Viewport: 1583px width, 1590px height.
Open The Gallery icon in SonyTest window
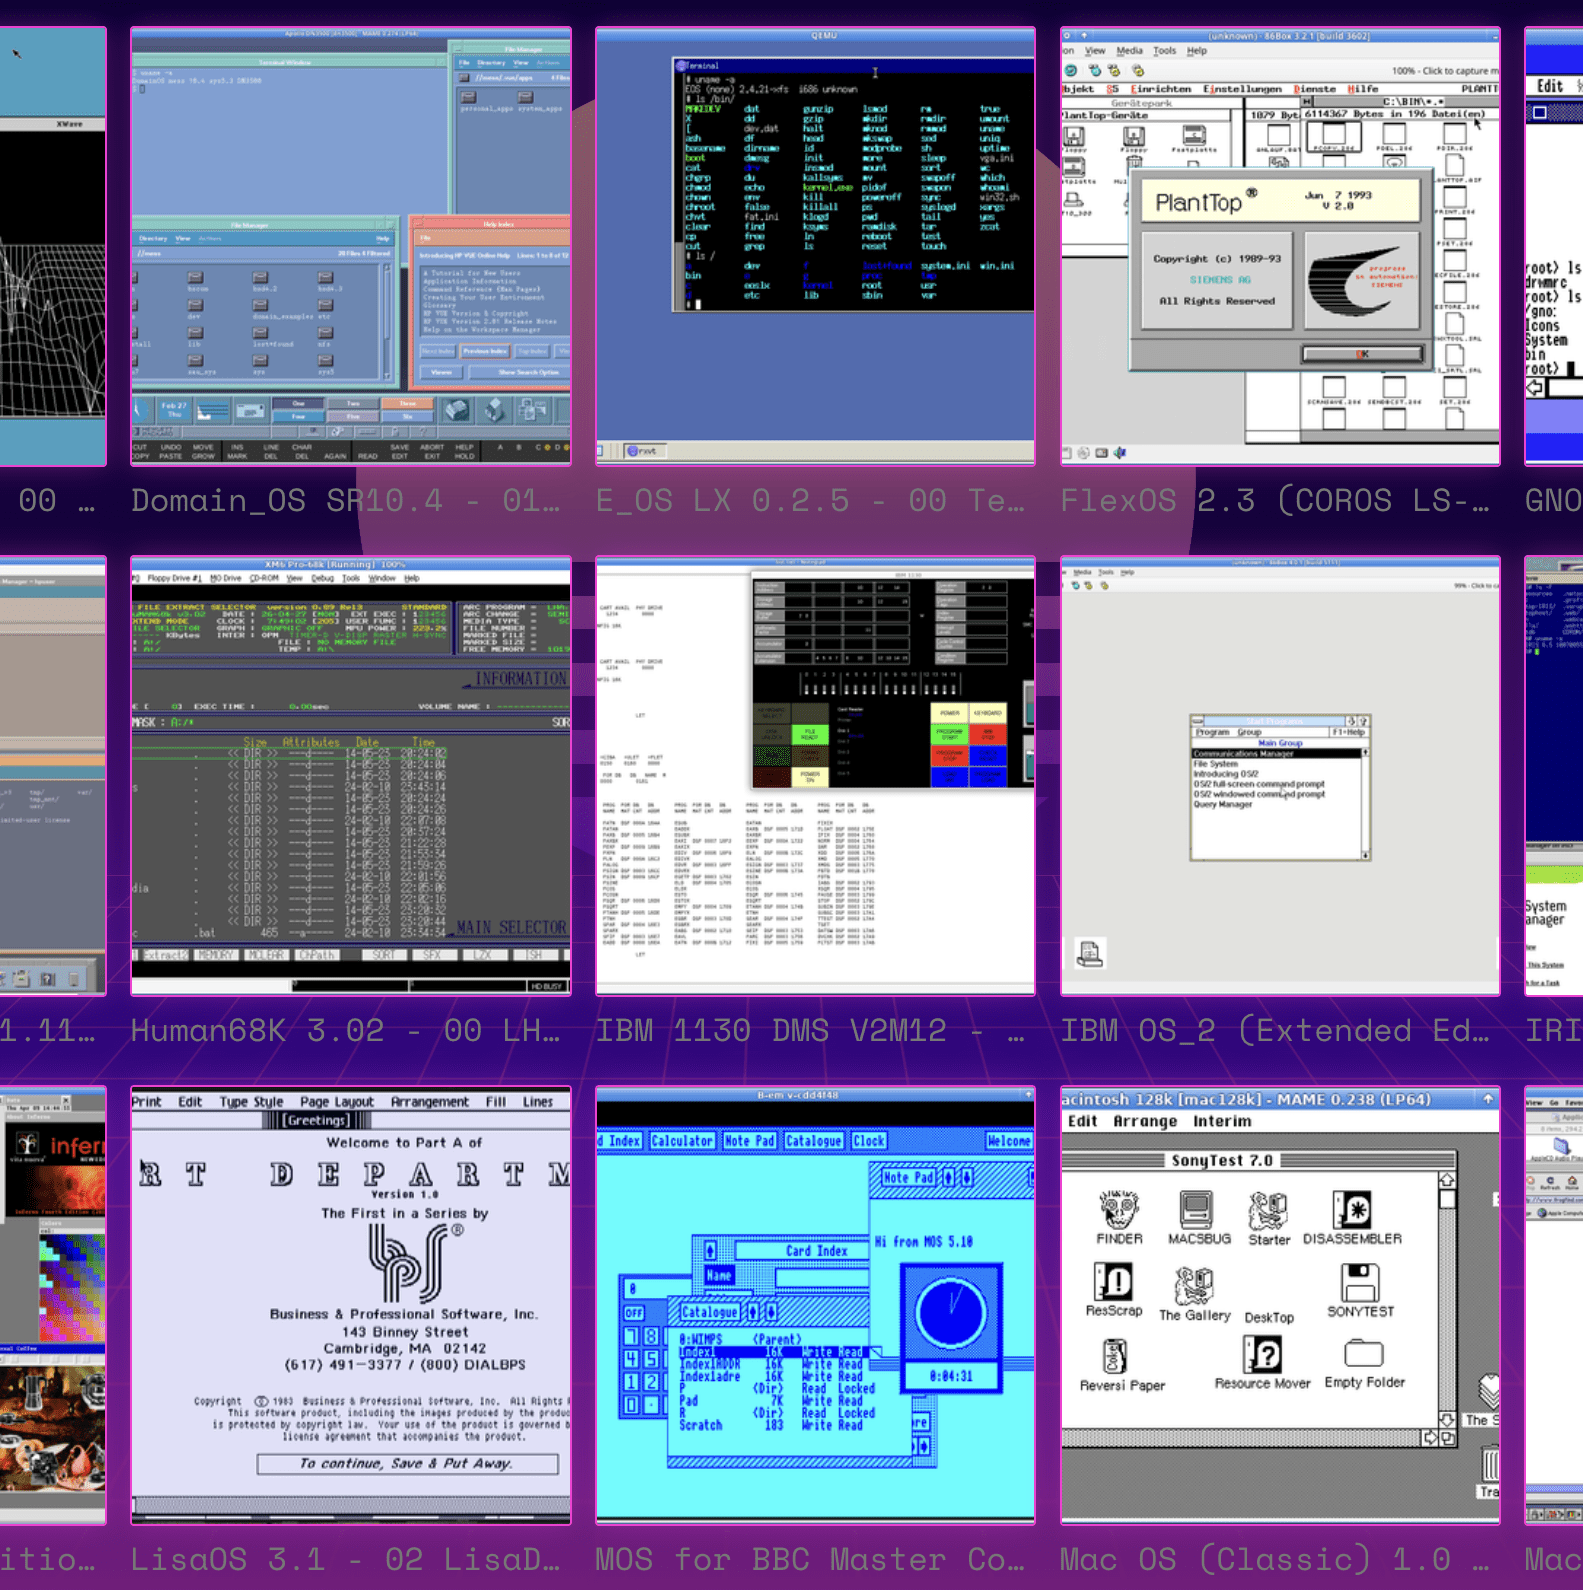pos(1194,1294)
